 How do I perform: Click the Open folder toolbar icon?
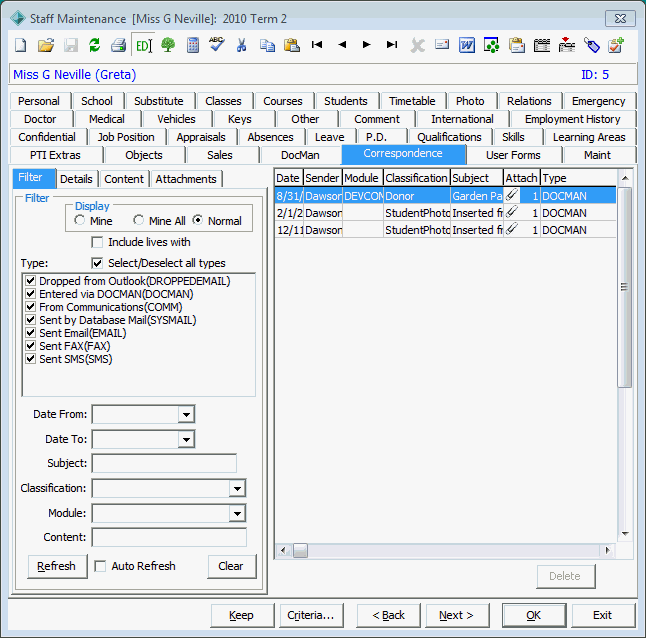pyautogui.click(x=46, y=45)
